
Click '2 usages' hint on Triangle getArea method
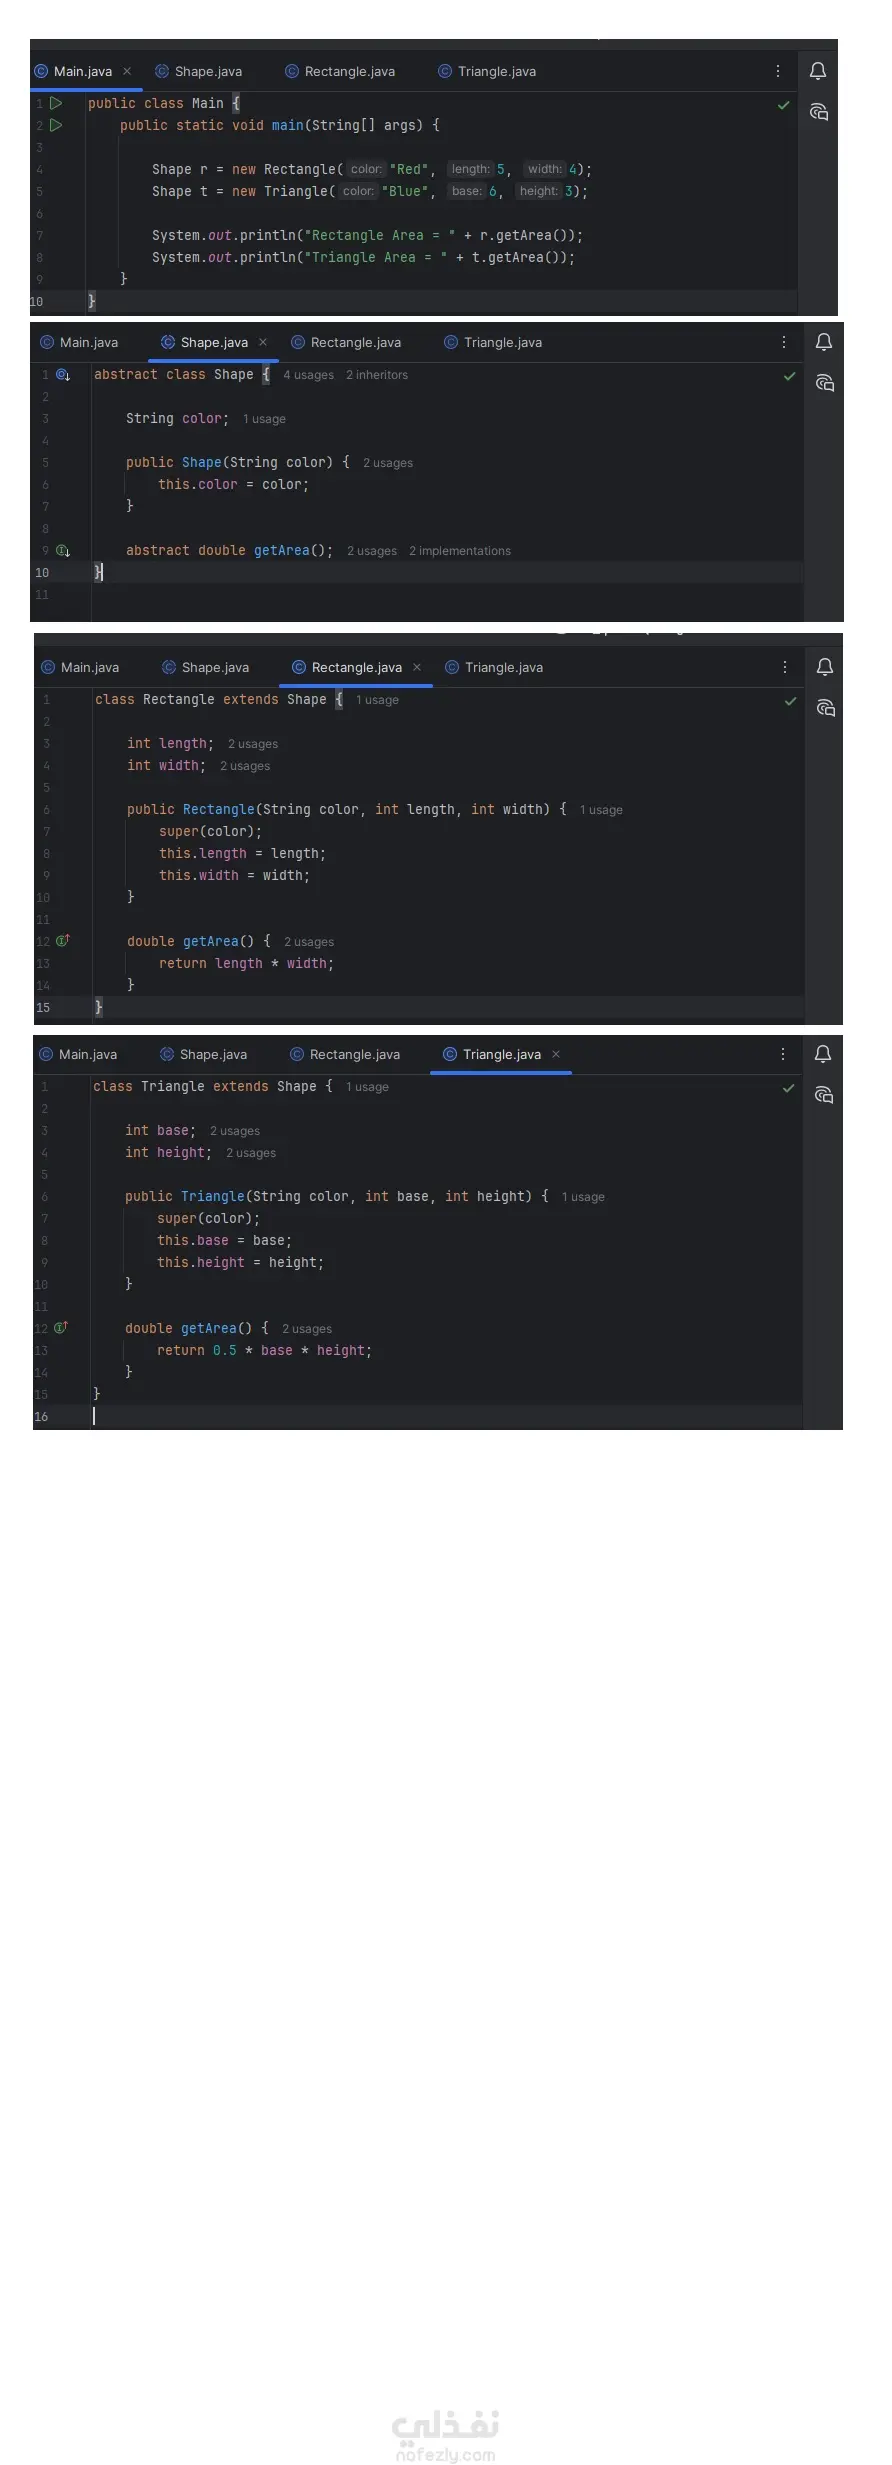(x=307, y=1329)
